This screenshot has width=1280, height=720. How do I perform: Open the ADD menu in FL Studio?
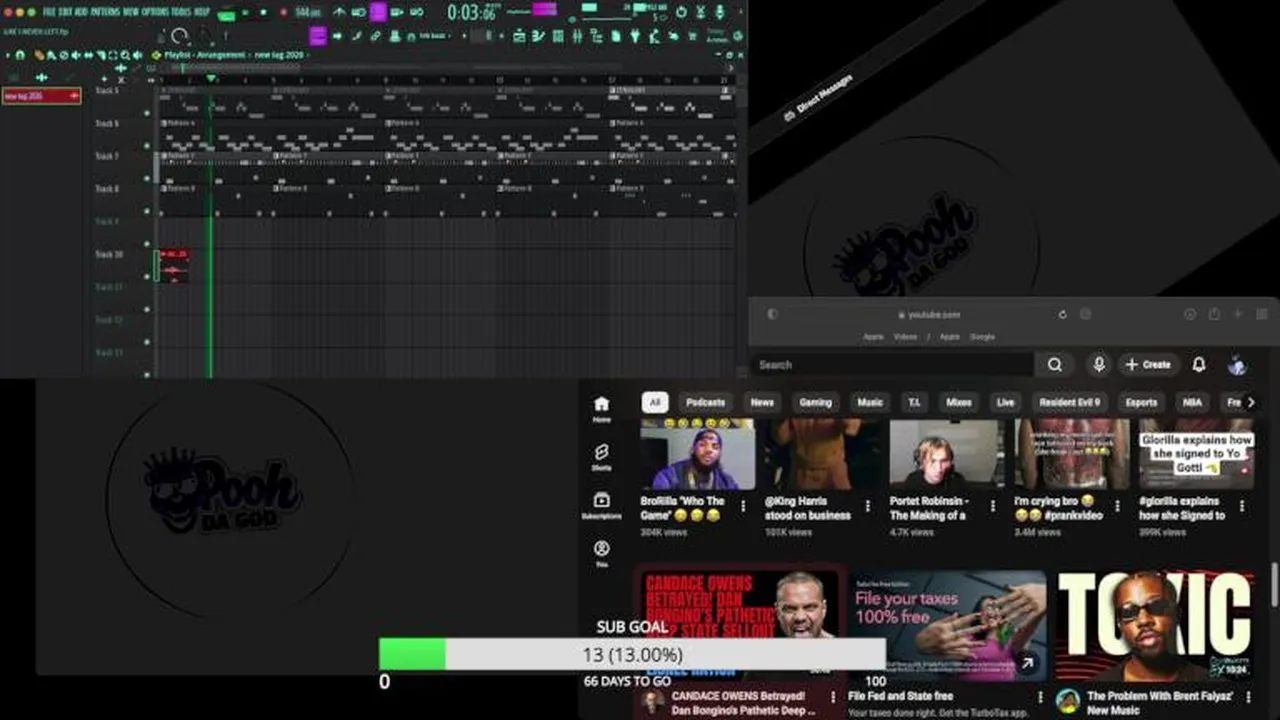coord(82,12)
